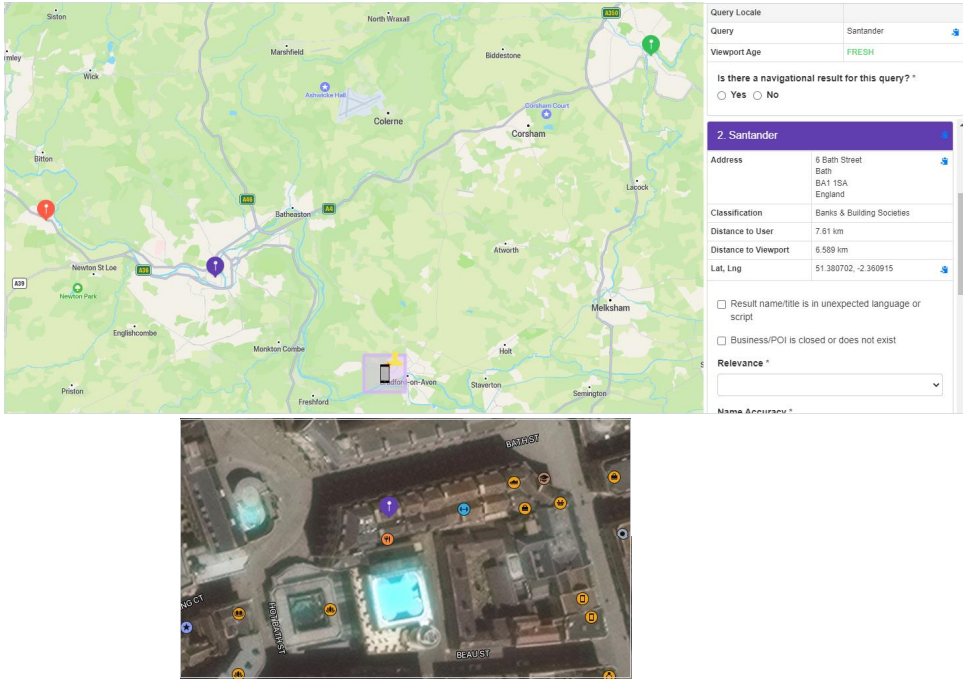The image size is (963, 681).
Task: Click the BATH ST street label
Action: 522,441
